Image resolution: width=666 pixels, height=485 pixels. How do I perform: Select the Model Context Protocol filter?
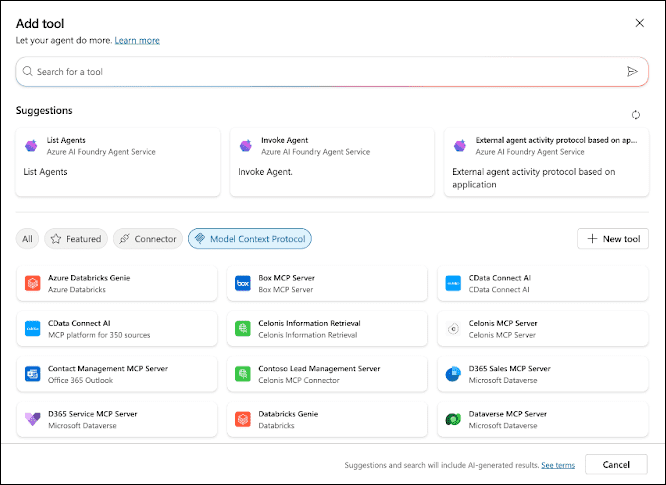pos(250,239)
